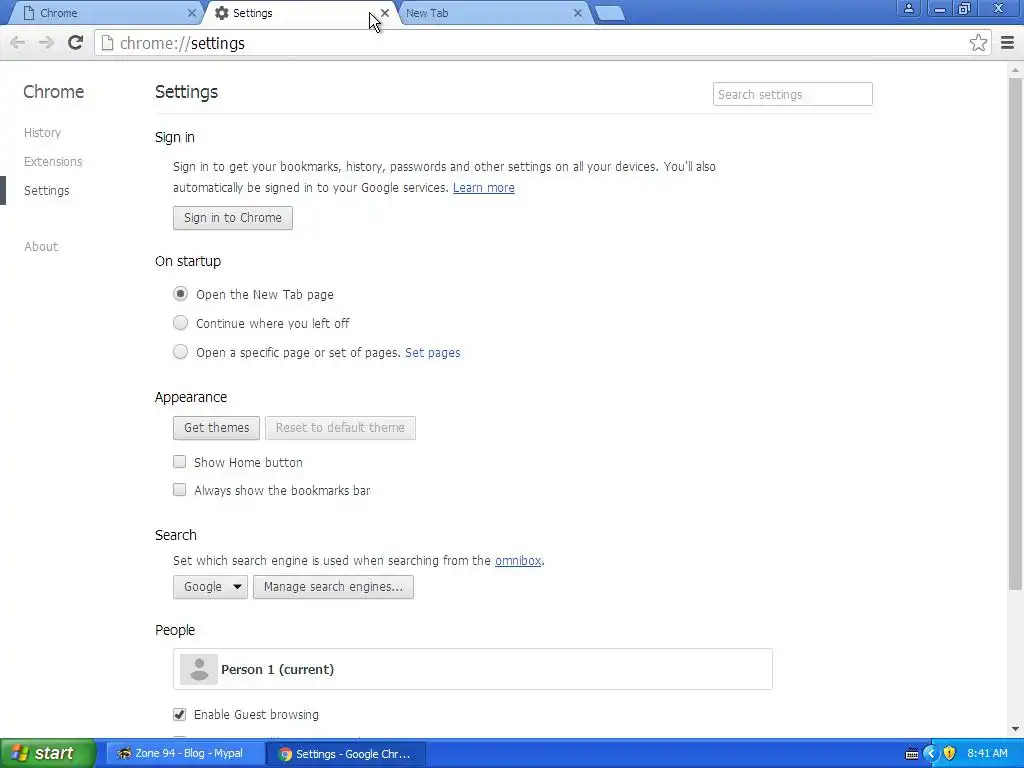Viewport: 1024px width, 768px height.
Task: Click the scrollbar up arrow
Action: point(1015,69)
